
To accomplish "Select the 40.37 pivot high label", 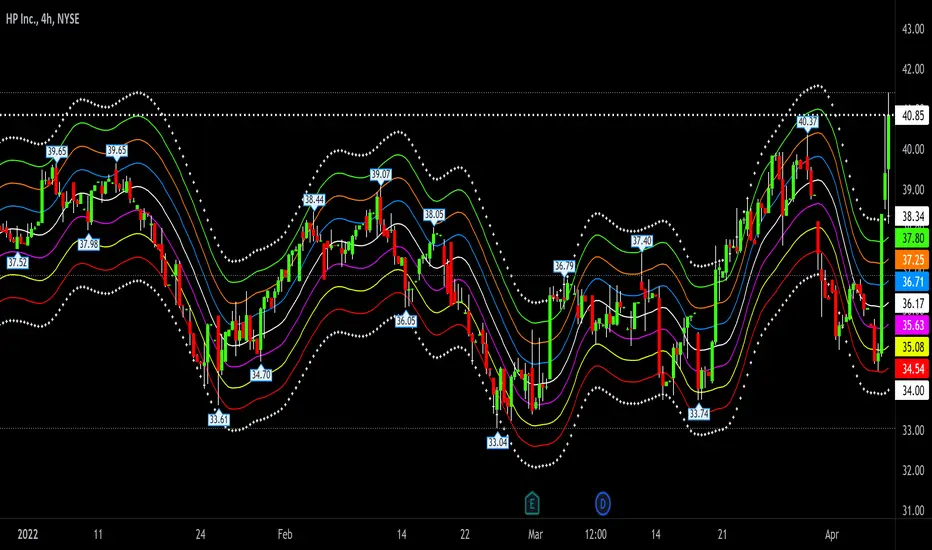I will coord(807,122).
